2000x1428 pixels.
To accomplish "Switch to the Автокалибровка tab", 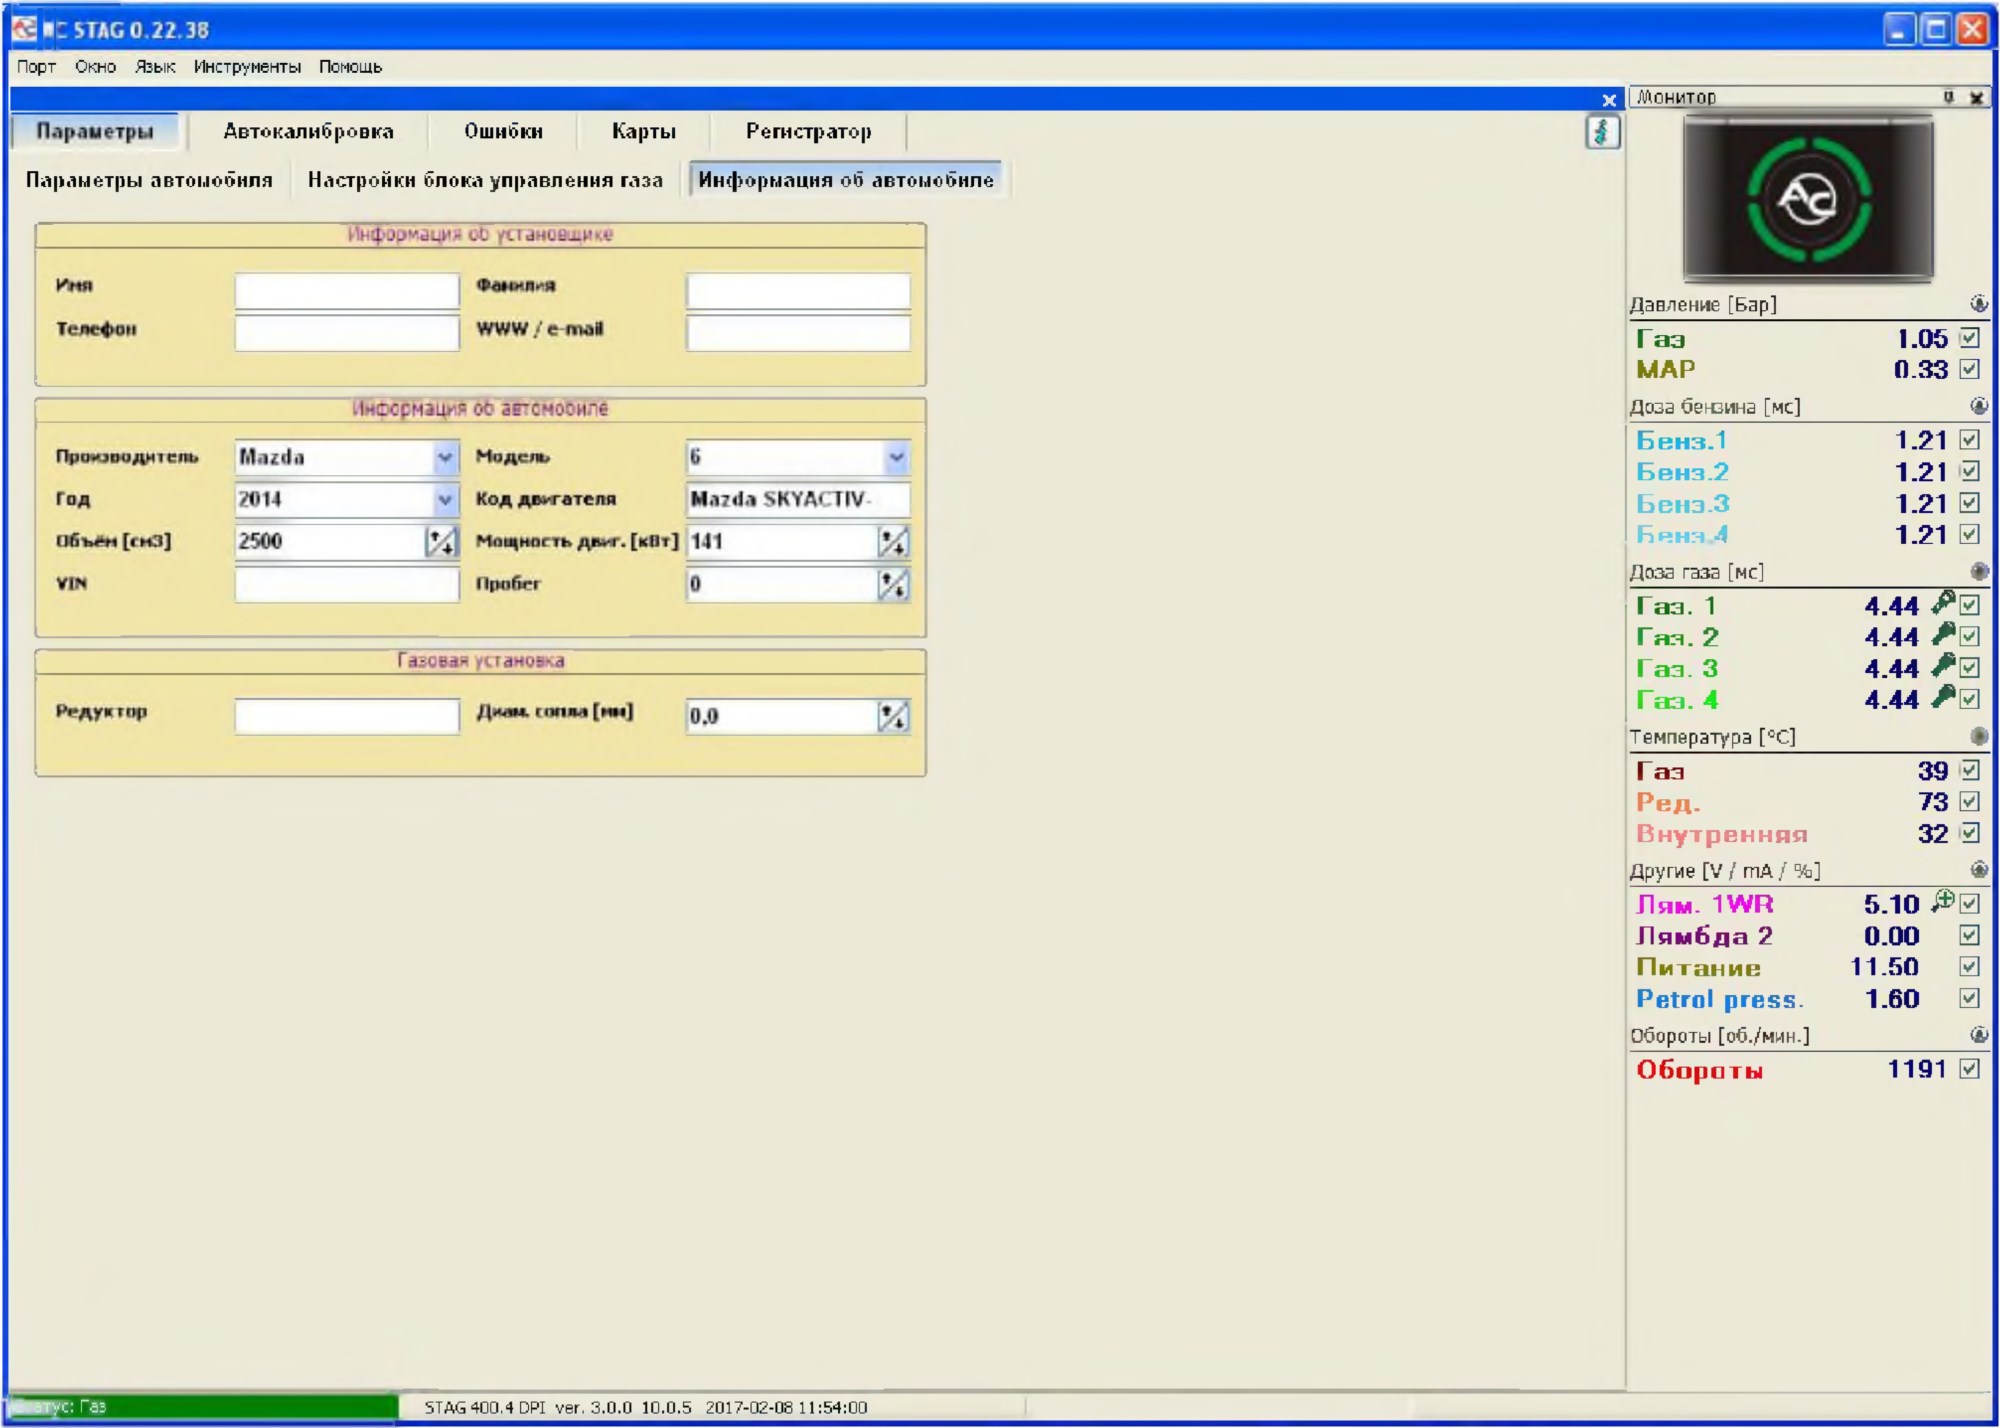I will click(x=308, y=132).
